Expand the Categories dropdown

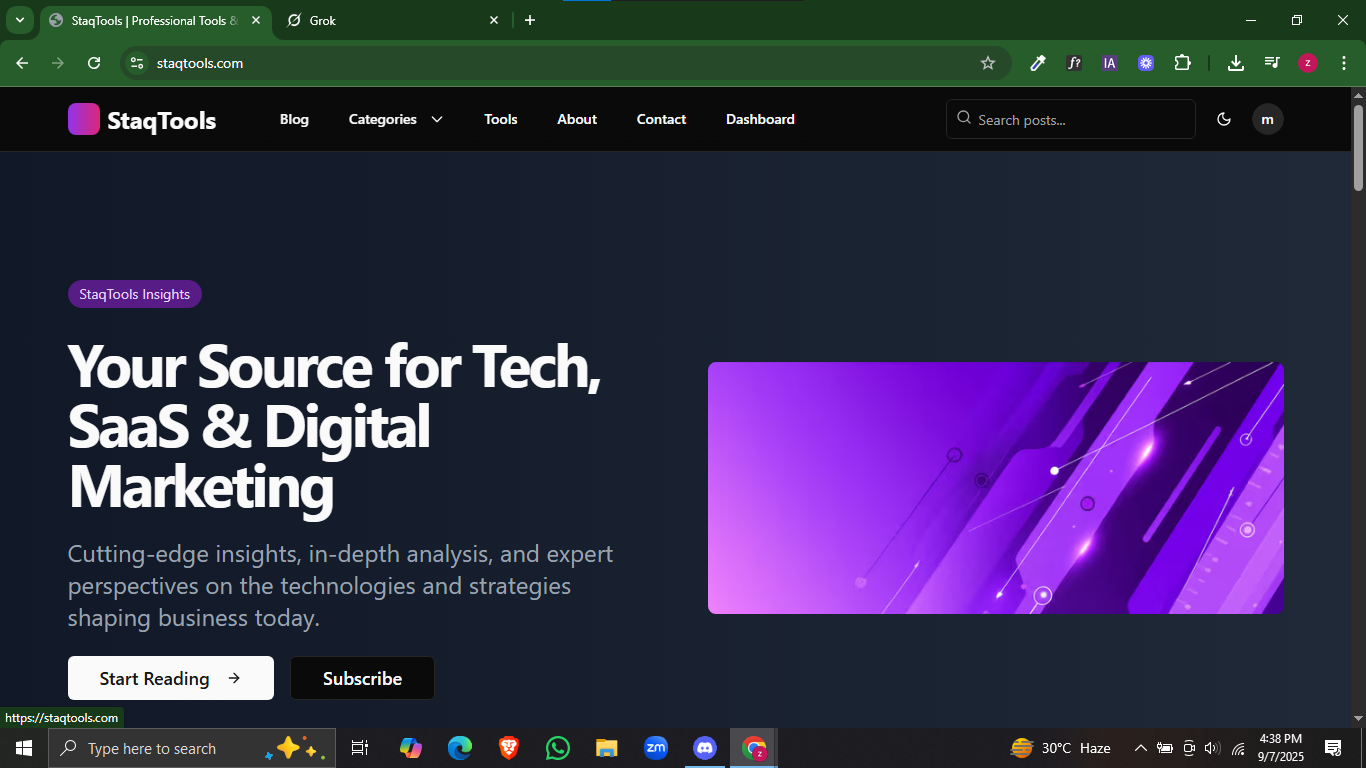coord(396,119)
